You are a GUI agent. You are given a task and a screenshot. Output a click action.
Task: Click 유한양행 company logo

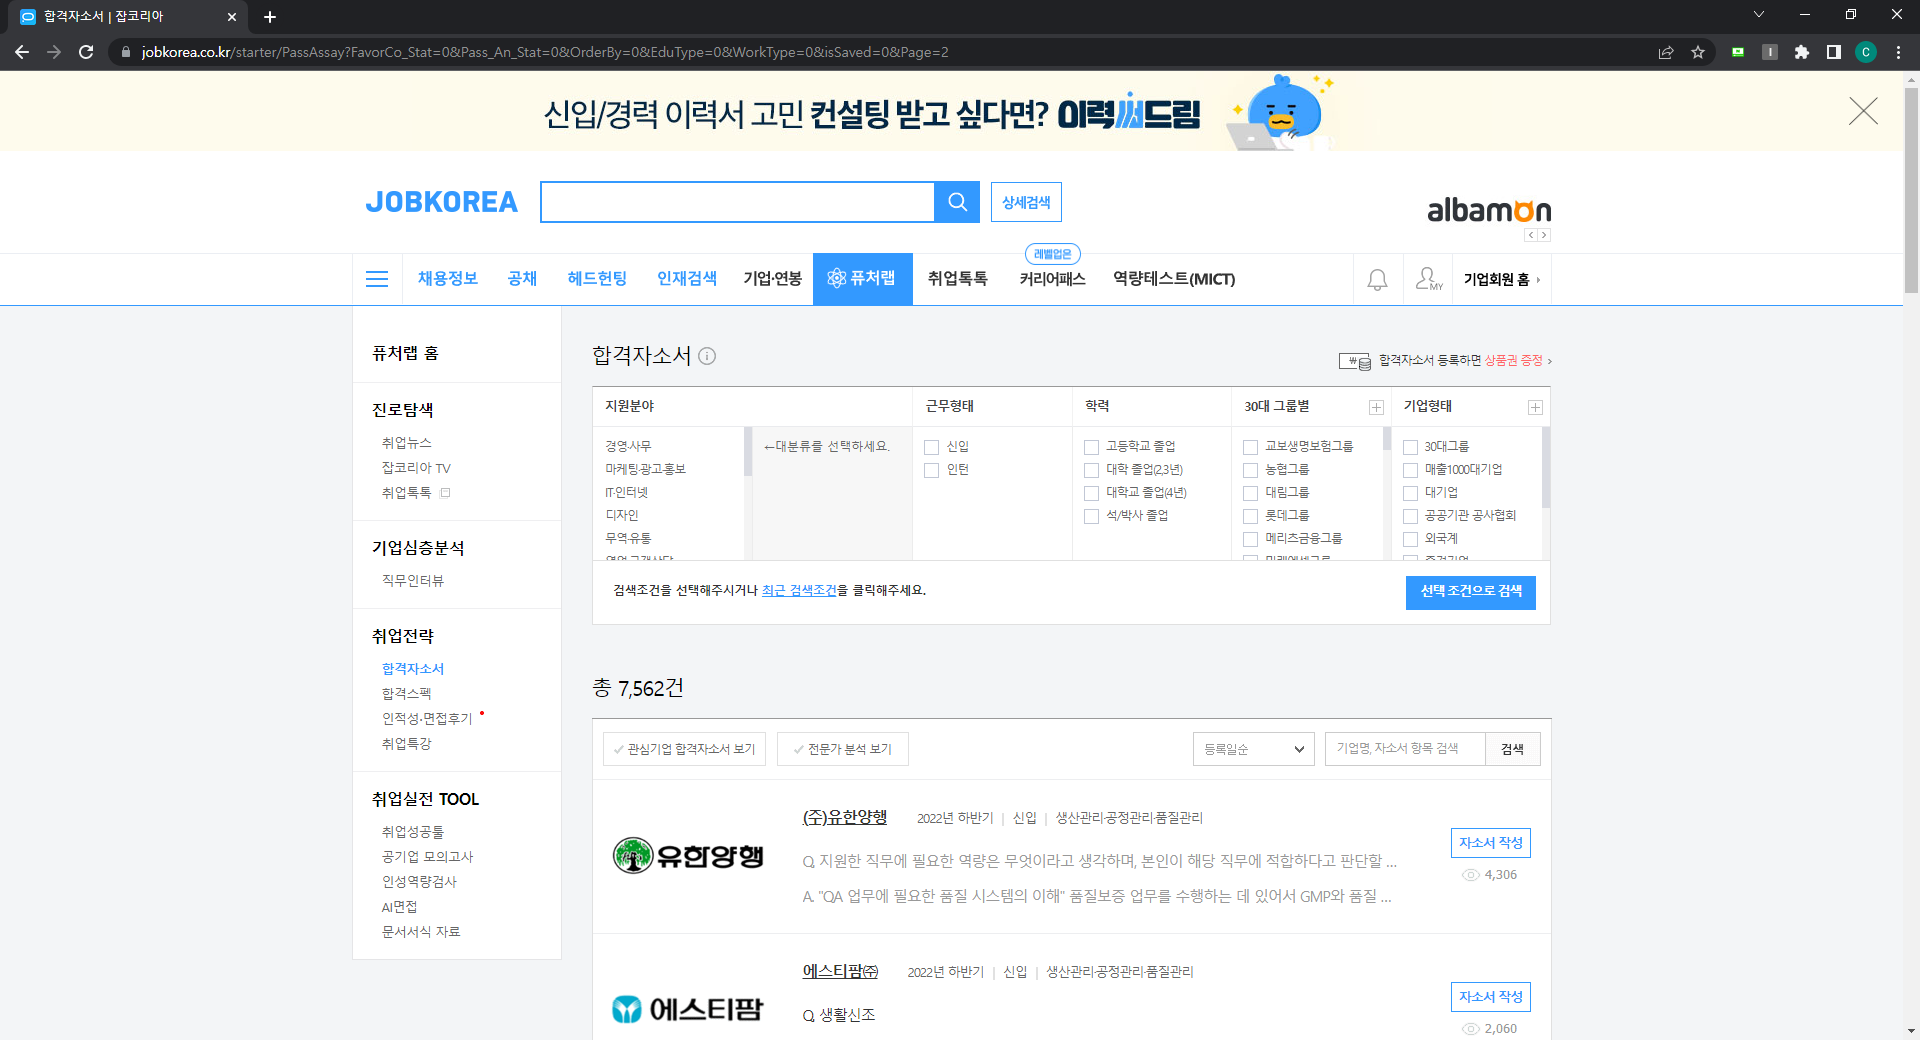pyautogui.click(x=688, y=856)
